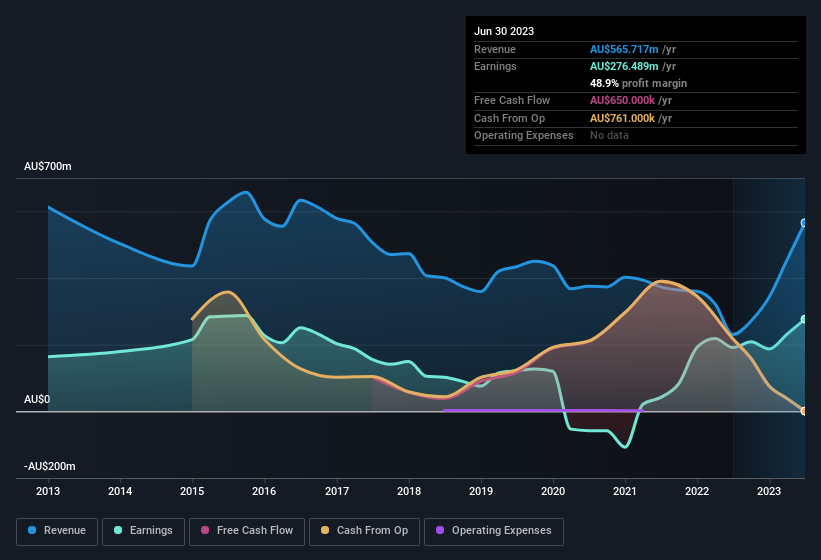The height and width of the screenshot is (560, 821).
Task: Click the Revenue data point at chart end
Action: [804, 223]
